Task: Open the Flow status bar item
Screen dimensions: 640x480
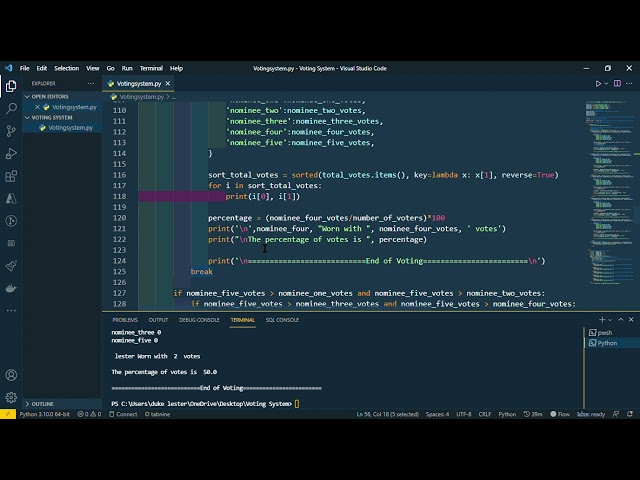Action: [x=560, y=414]
